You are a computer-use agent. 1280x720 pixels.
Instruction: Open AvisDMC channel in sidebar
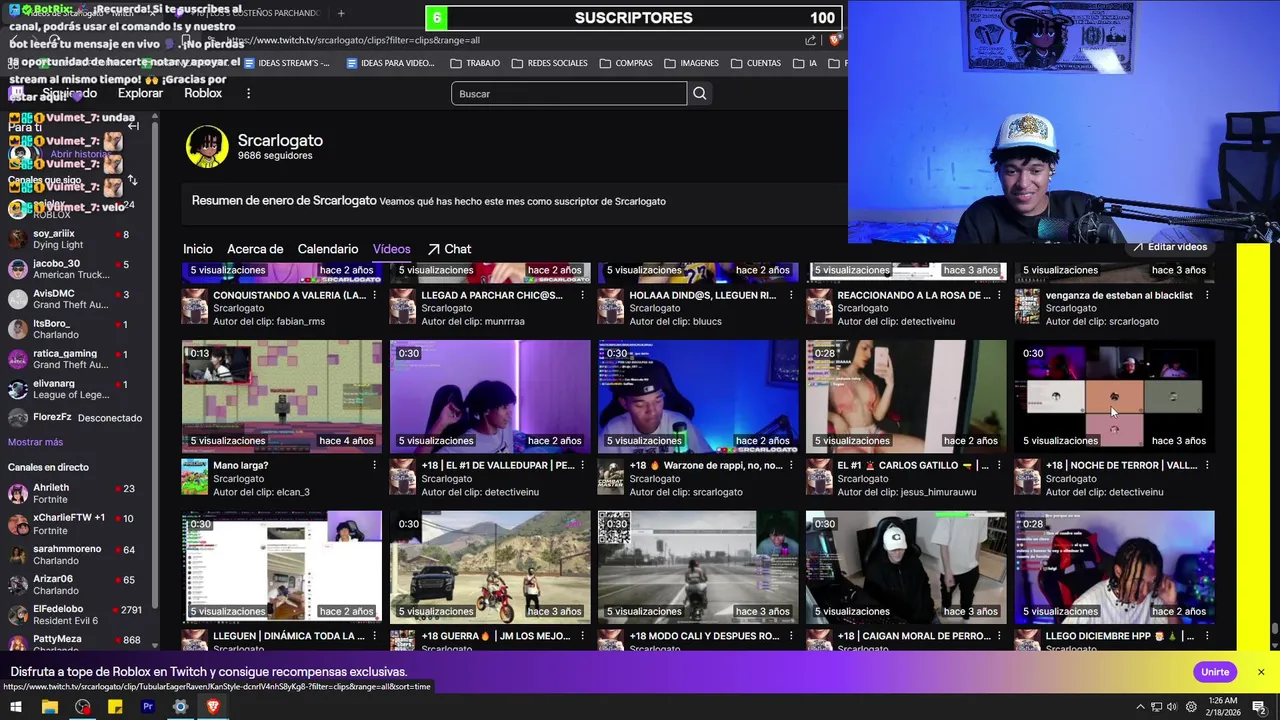[76, 299]
